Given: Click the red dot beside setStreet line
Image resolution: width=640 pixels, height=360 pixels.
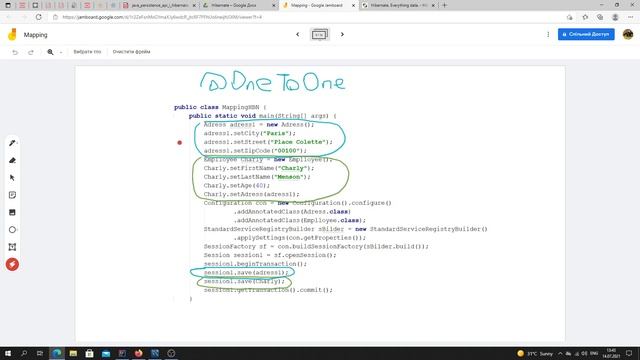Looking at the screenshot, I should click(180, 142).
